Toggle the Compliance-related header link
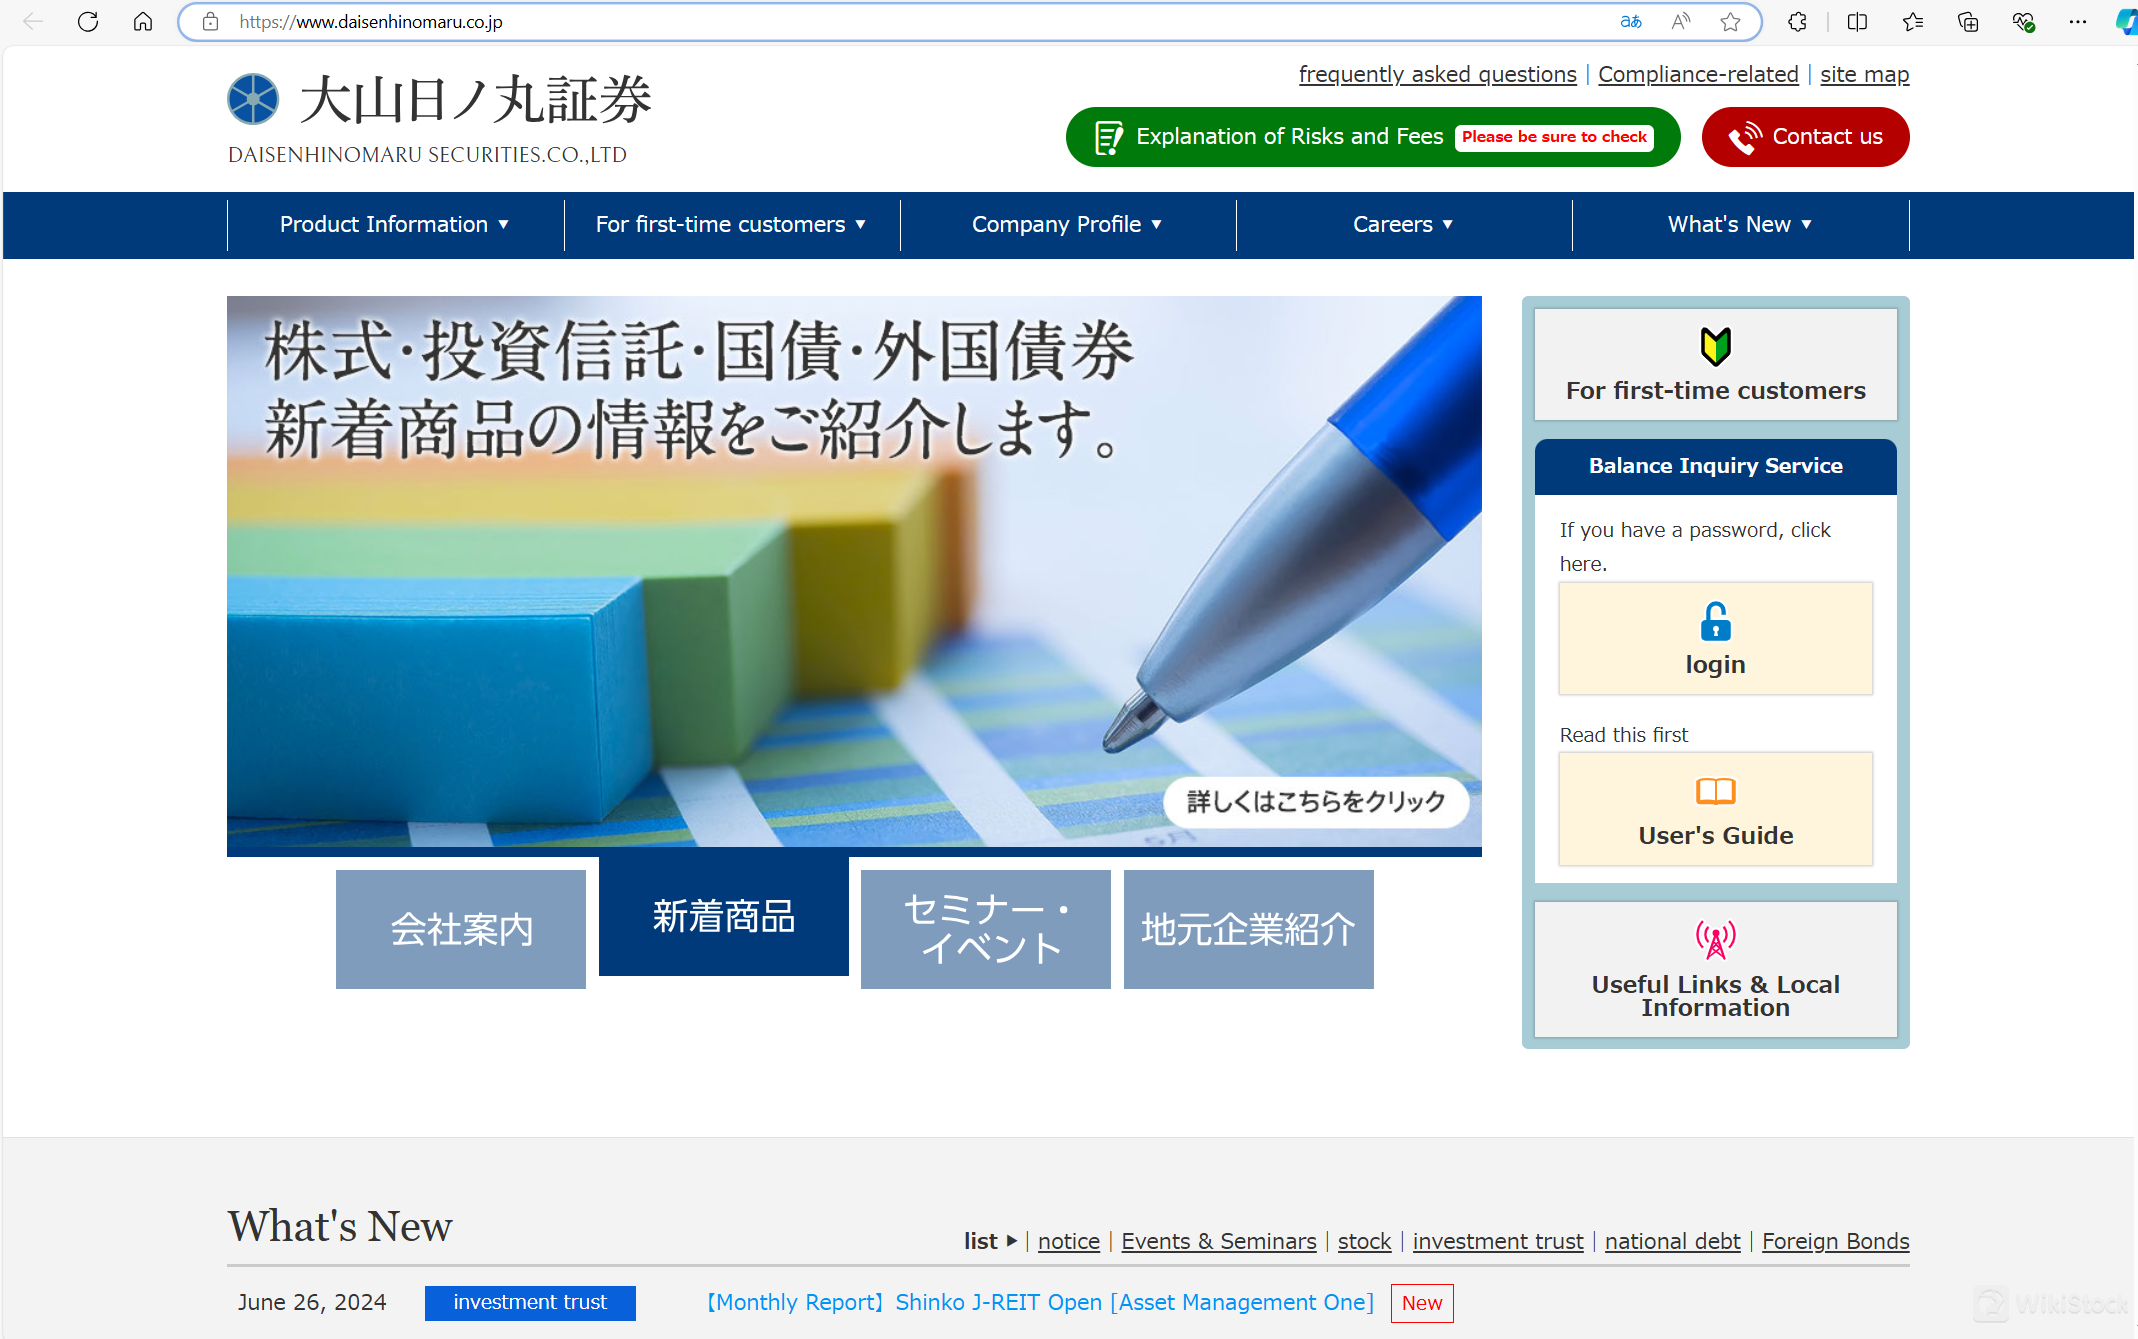 pyautogui.click(x=1697, y=74)
